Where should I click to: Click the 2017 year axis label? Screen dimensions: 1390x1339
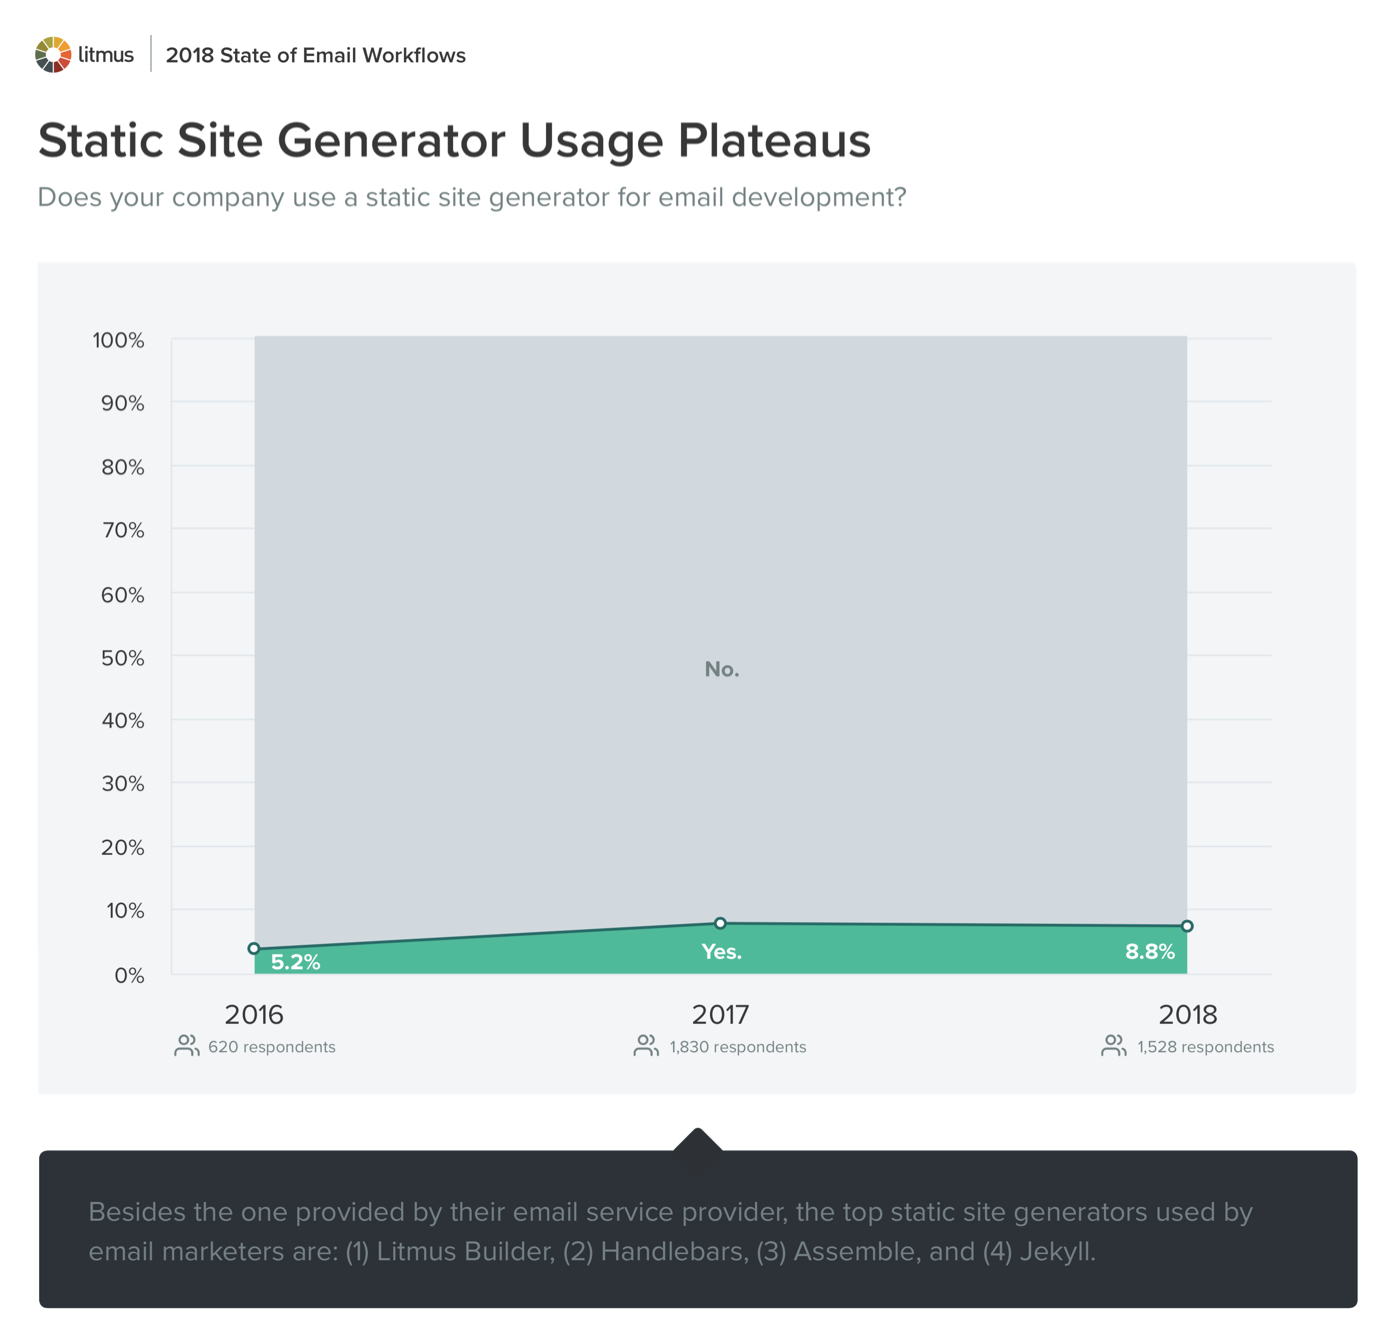click(x=720, y=1014)
